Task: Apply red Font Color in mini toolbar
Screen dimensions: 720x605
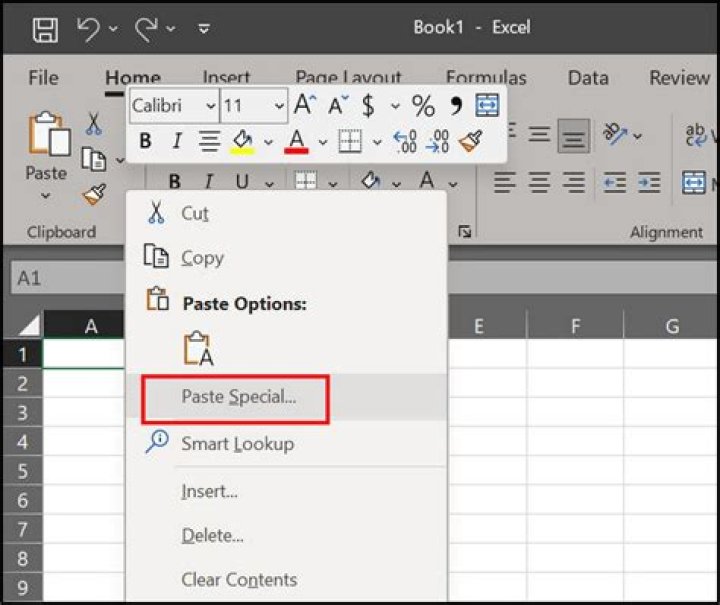Action: (x=296, y=141)
